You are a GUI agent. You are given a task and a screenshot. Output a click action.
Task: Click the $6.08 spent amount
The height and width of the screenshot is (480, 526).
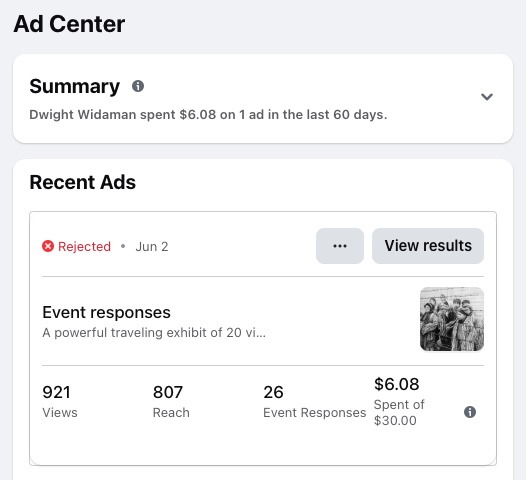(397, 384)
